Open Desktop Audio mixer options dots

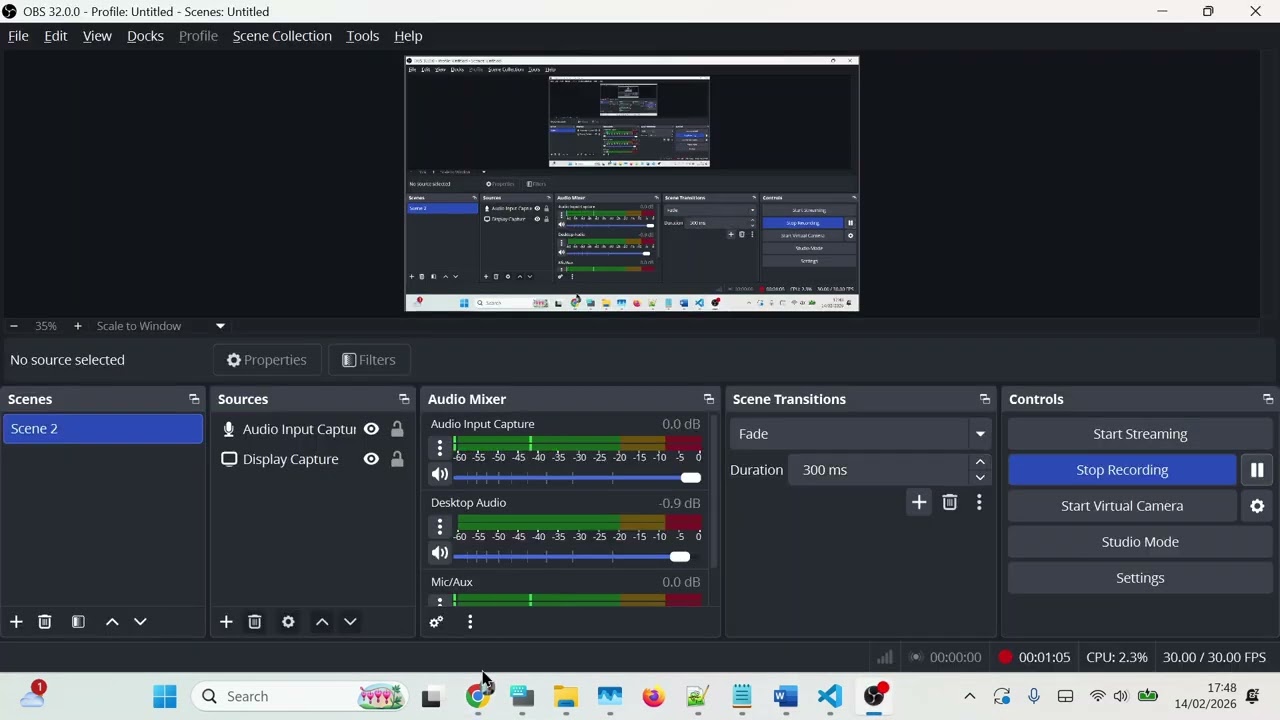point(440,526)
